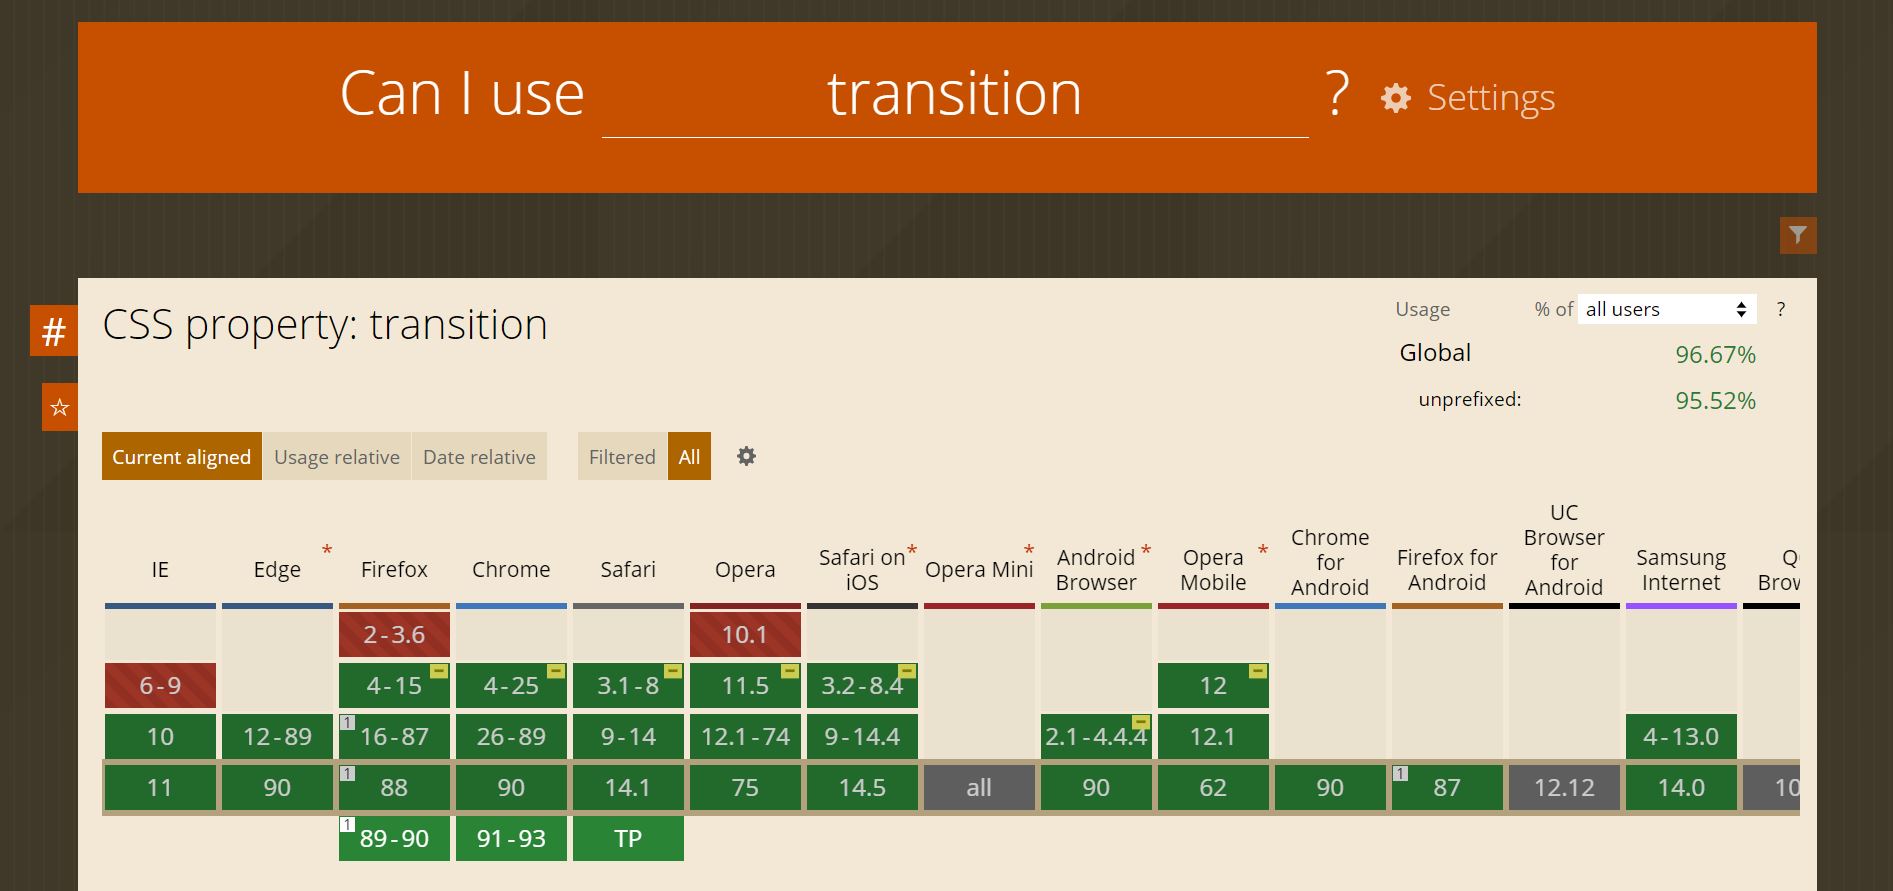Click the Firefox 2-3.6 cell
This screenshot has height=891, width=1893.
[394, 634]
